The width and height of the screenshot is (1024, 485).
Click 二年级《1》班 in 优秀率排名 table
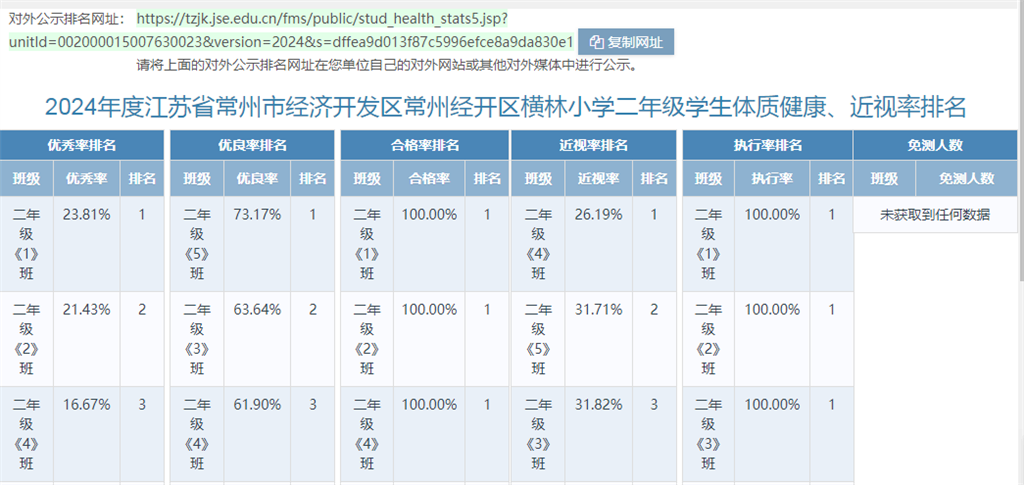pyautogui.click(x=27, y=244)
